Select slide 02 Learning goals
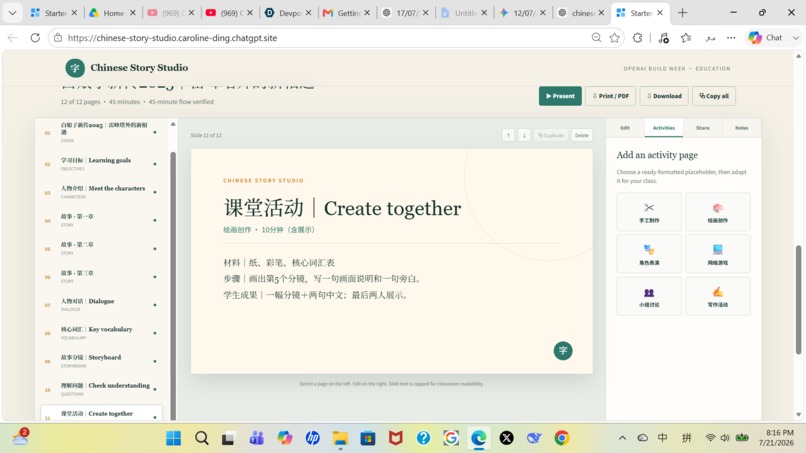The height and width of the screenshot is (453, 806). point(101,164)
